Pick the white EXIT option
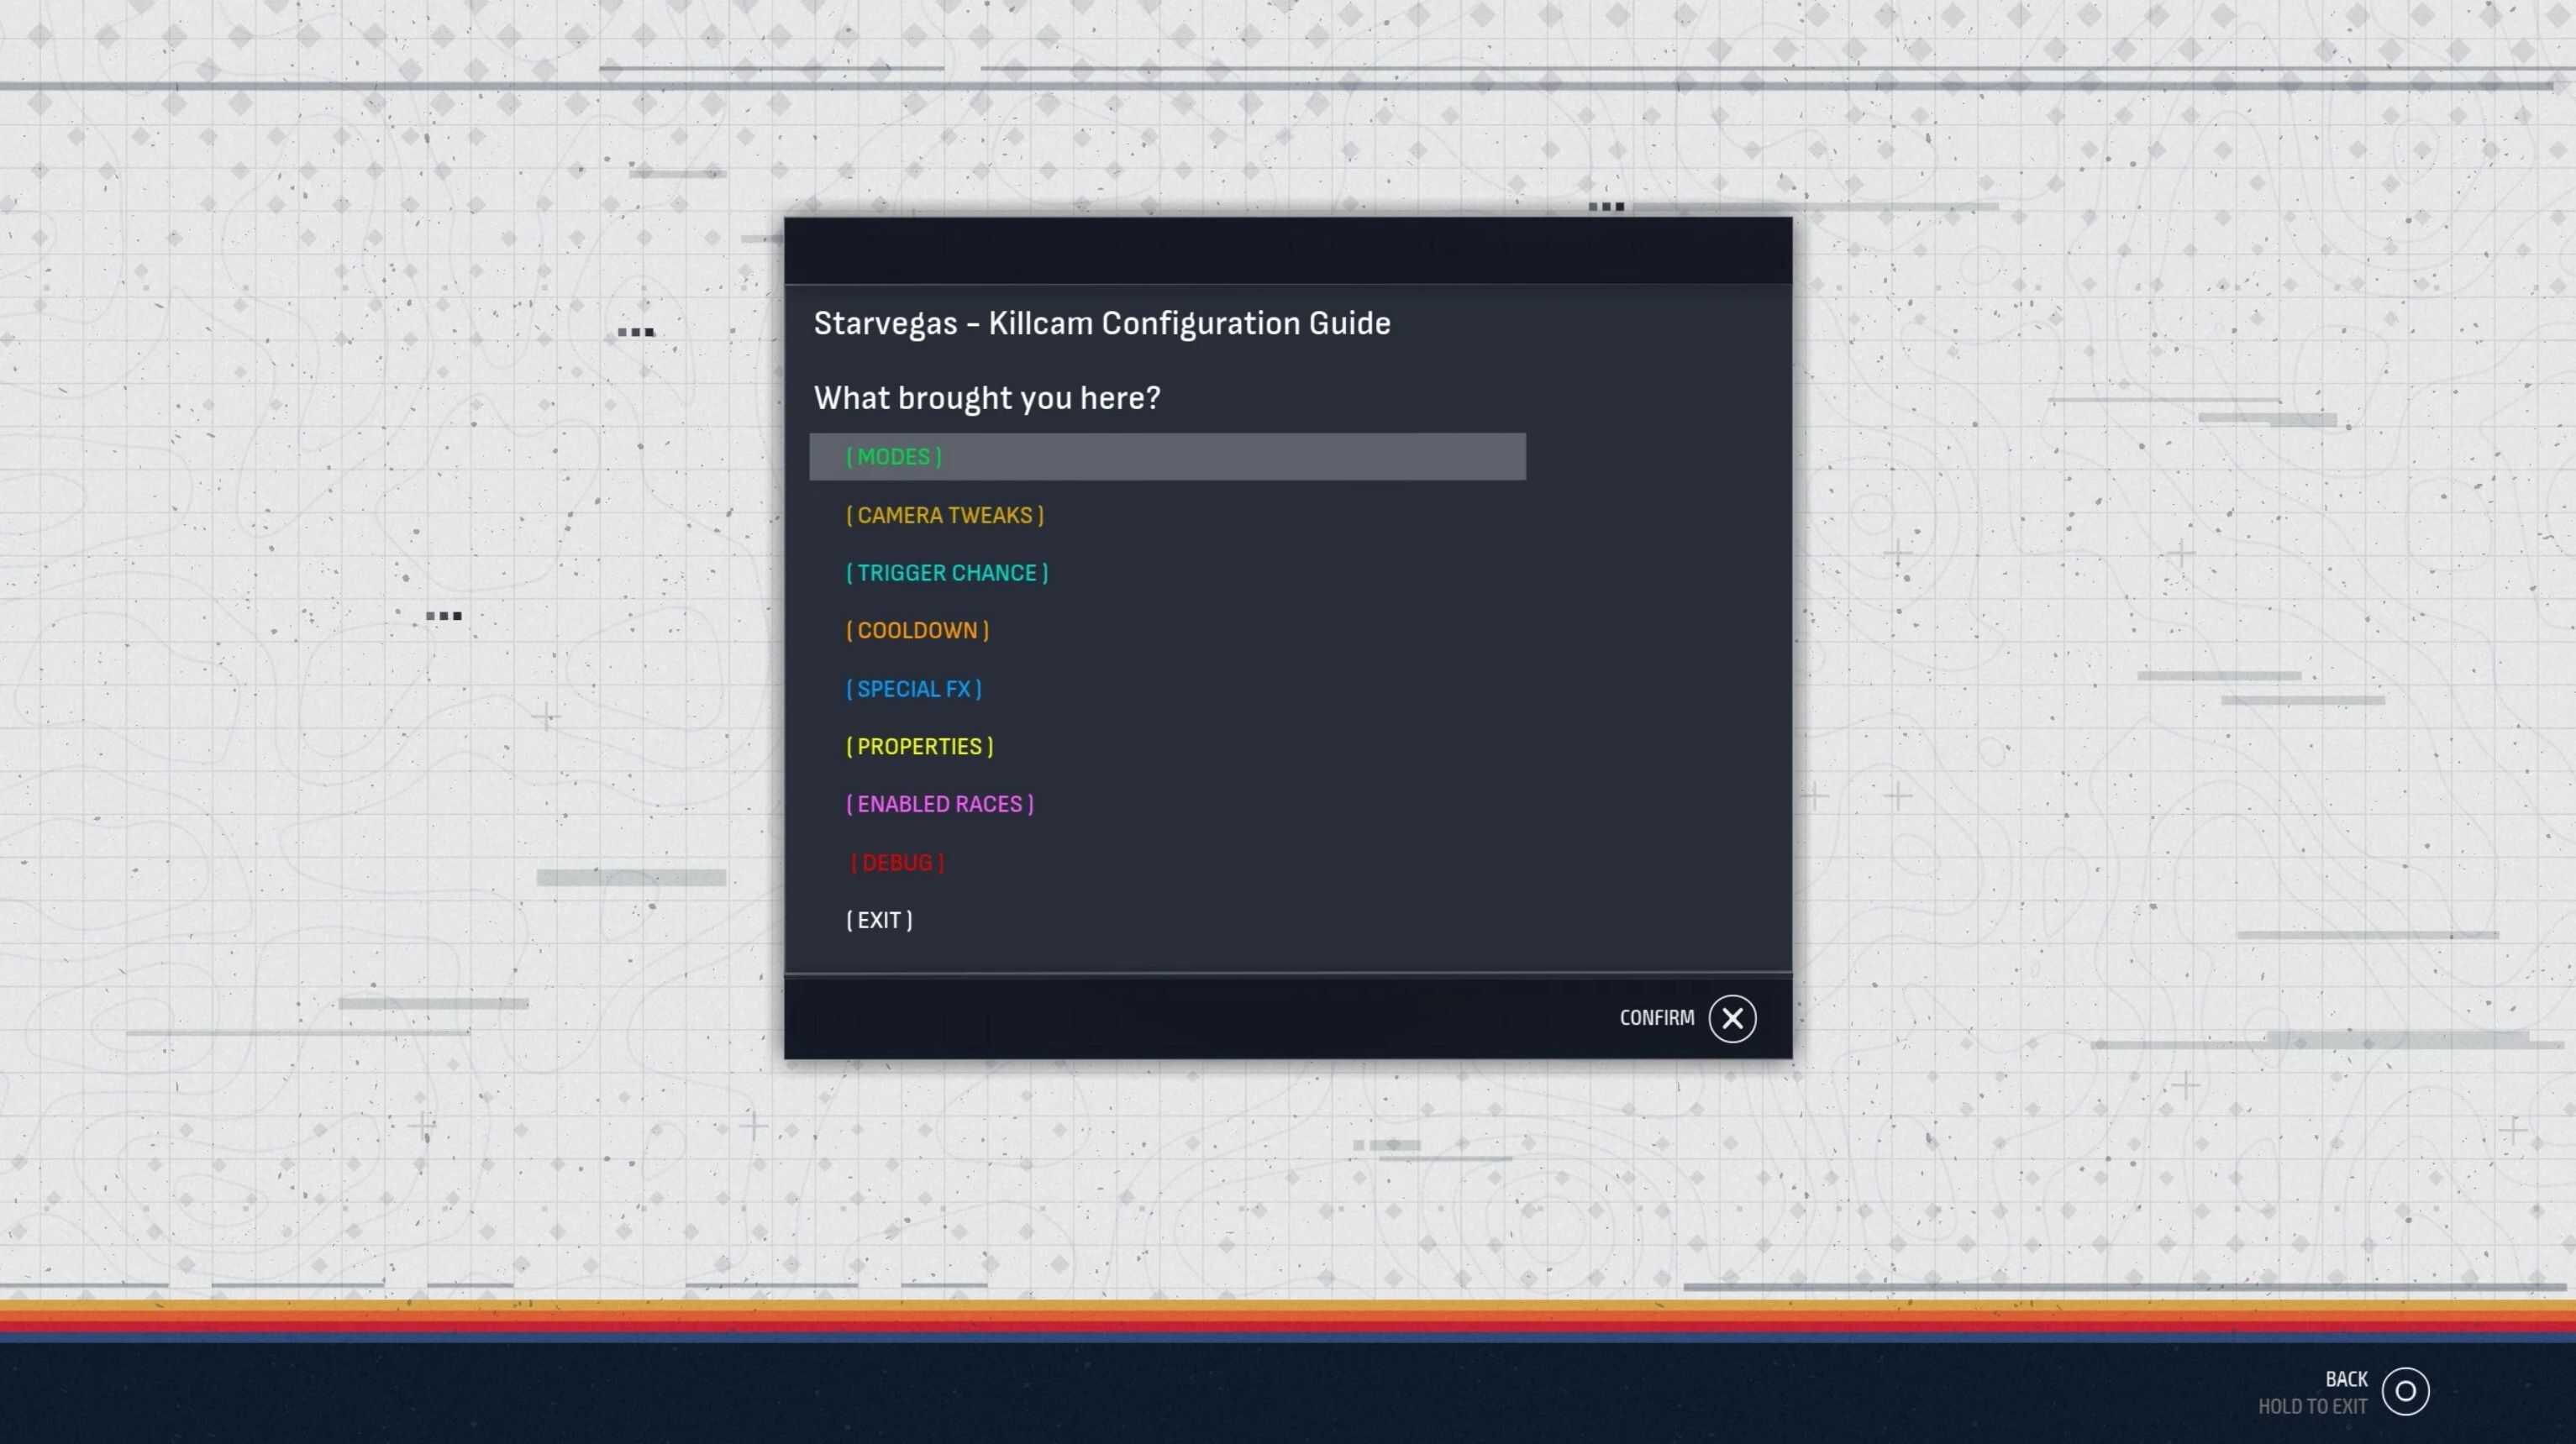The width and height of the screenshot is (2576, 1444). coord(879,920)
